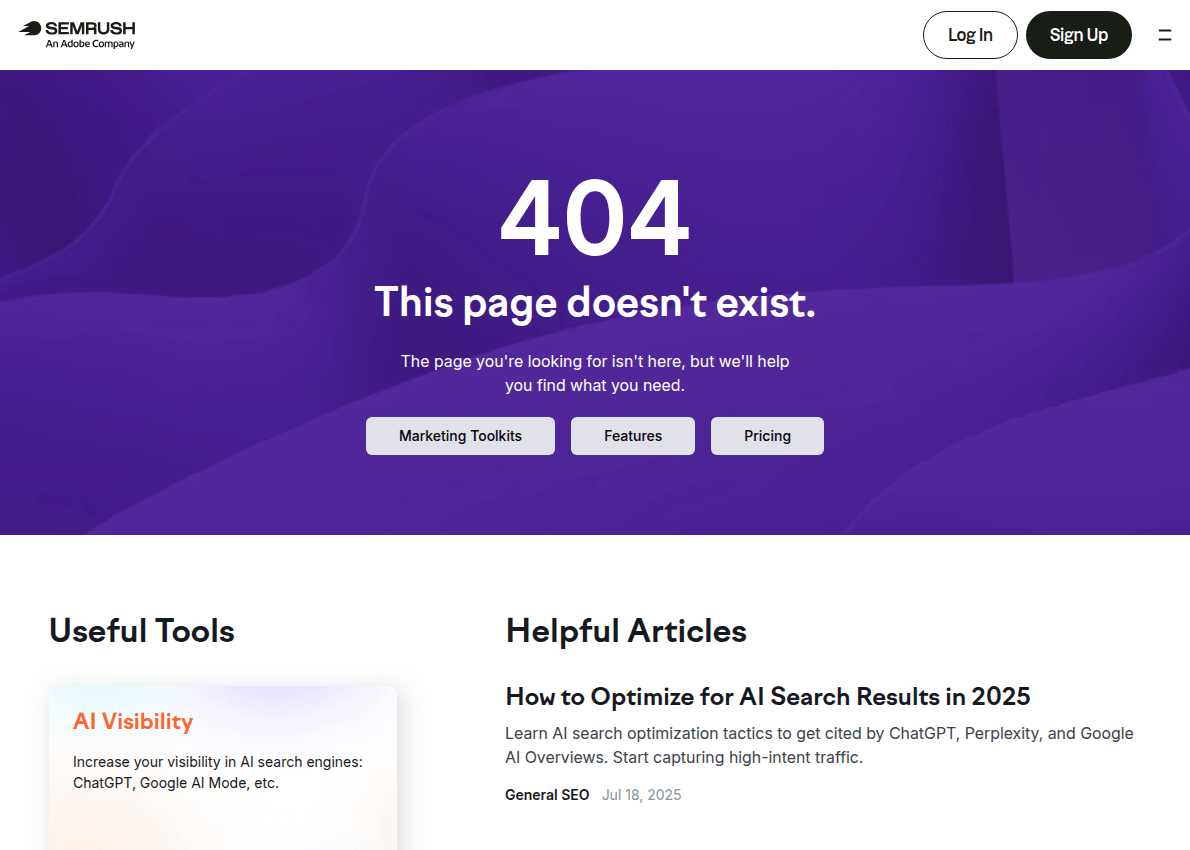Image resolution: width=1190 pixels, height=850 pixels.
Task: Go to the Features page
Action: click(x=633, y=436)
